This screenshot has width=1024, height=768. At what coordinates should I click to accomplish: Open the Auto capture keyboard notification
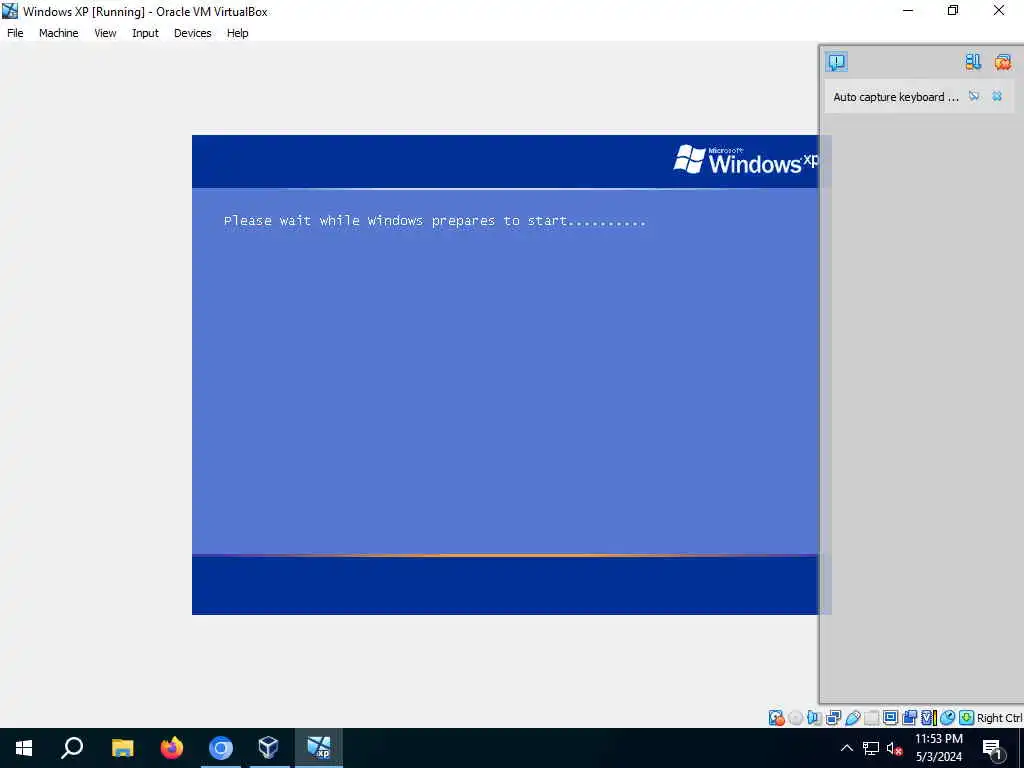[x=896, y=97]
